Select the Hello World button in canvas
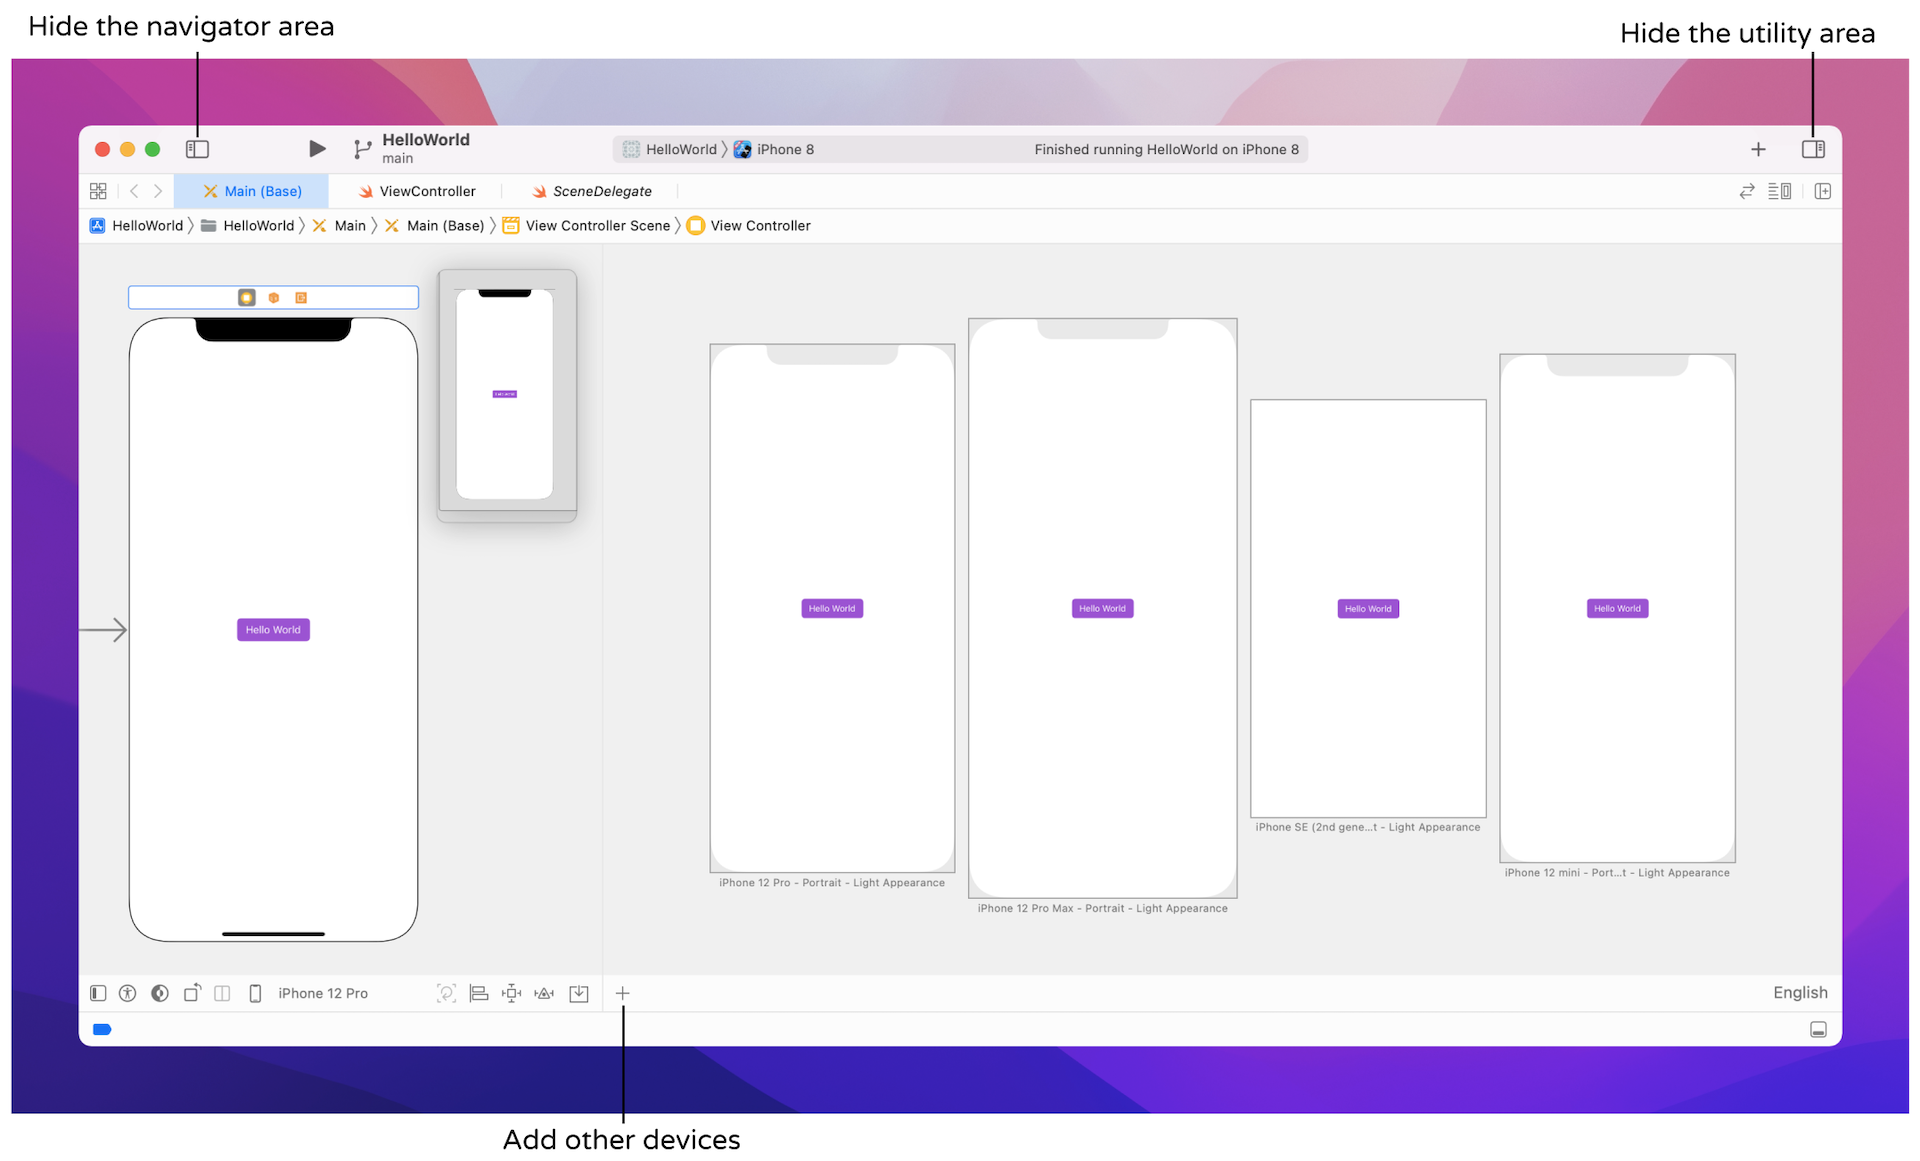Image resolution: width=1920 pixels, height=1161 pixels. tap(273, 630)
